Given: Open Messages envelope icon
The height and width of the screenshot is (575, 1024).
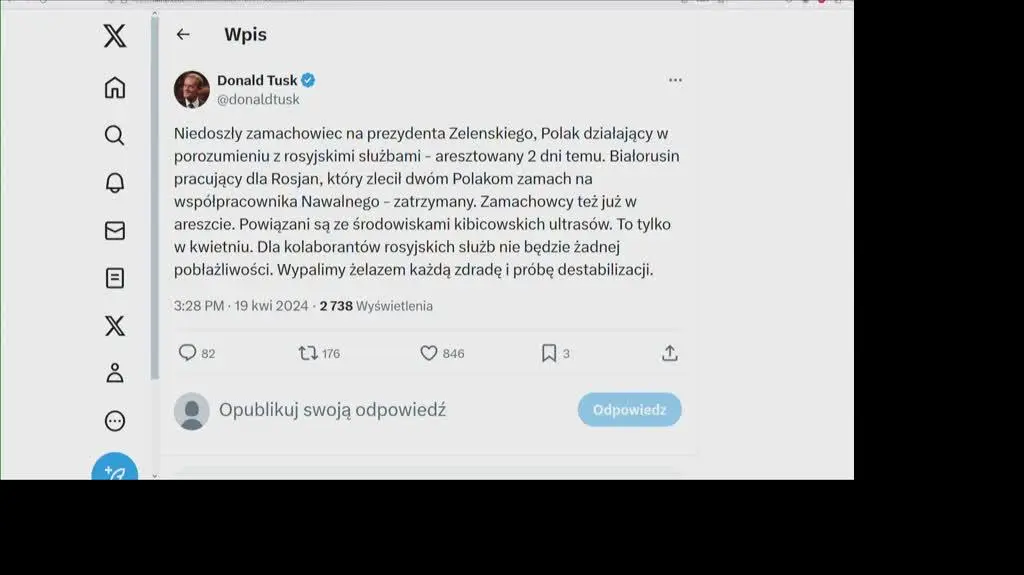Looking at the screenshot, I should (x=115, y=231).
